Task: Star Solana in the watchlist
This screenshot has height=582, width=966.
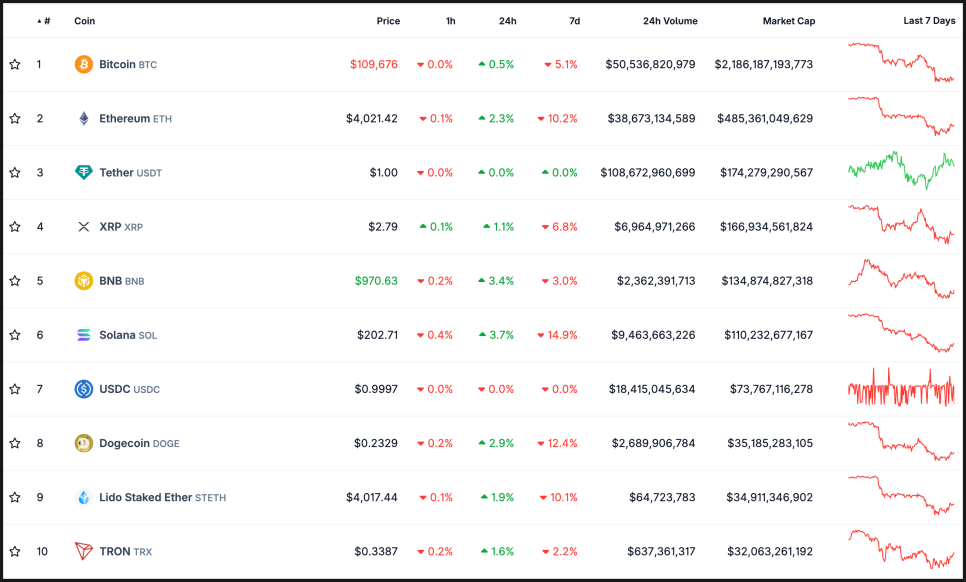Action: 15,335
